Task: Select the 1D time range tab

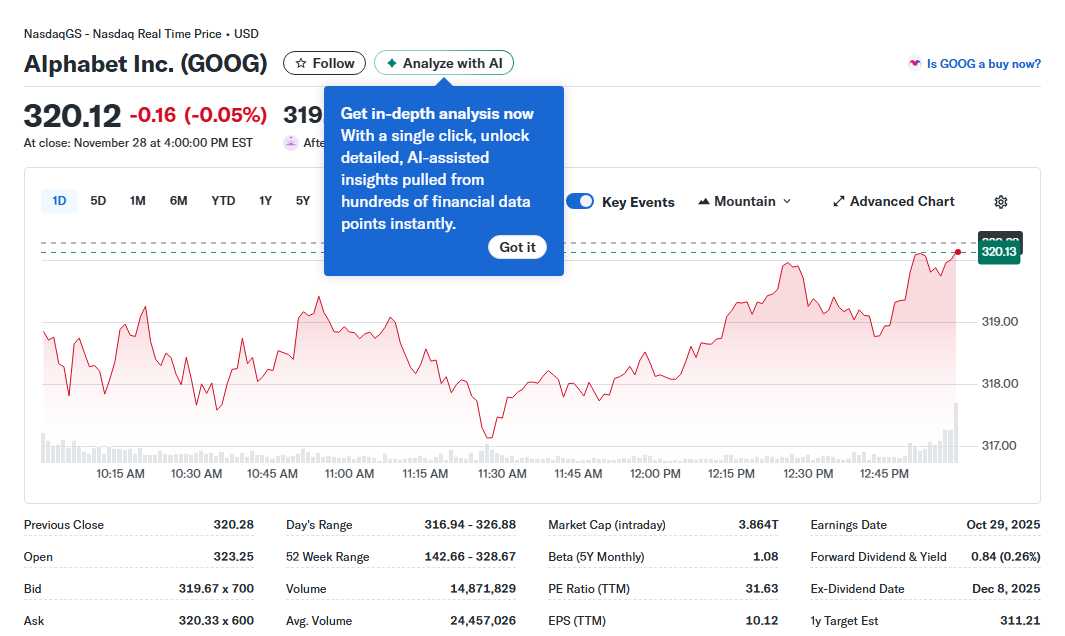Action: click(x=59, y=201)
